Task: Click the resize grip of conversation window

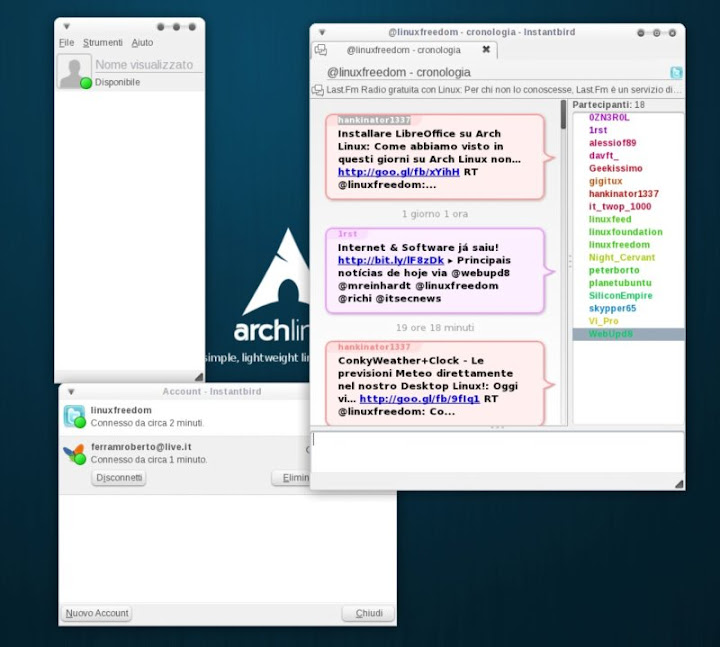Action: 679,484
